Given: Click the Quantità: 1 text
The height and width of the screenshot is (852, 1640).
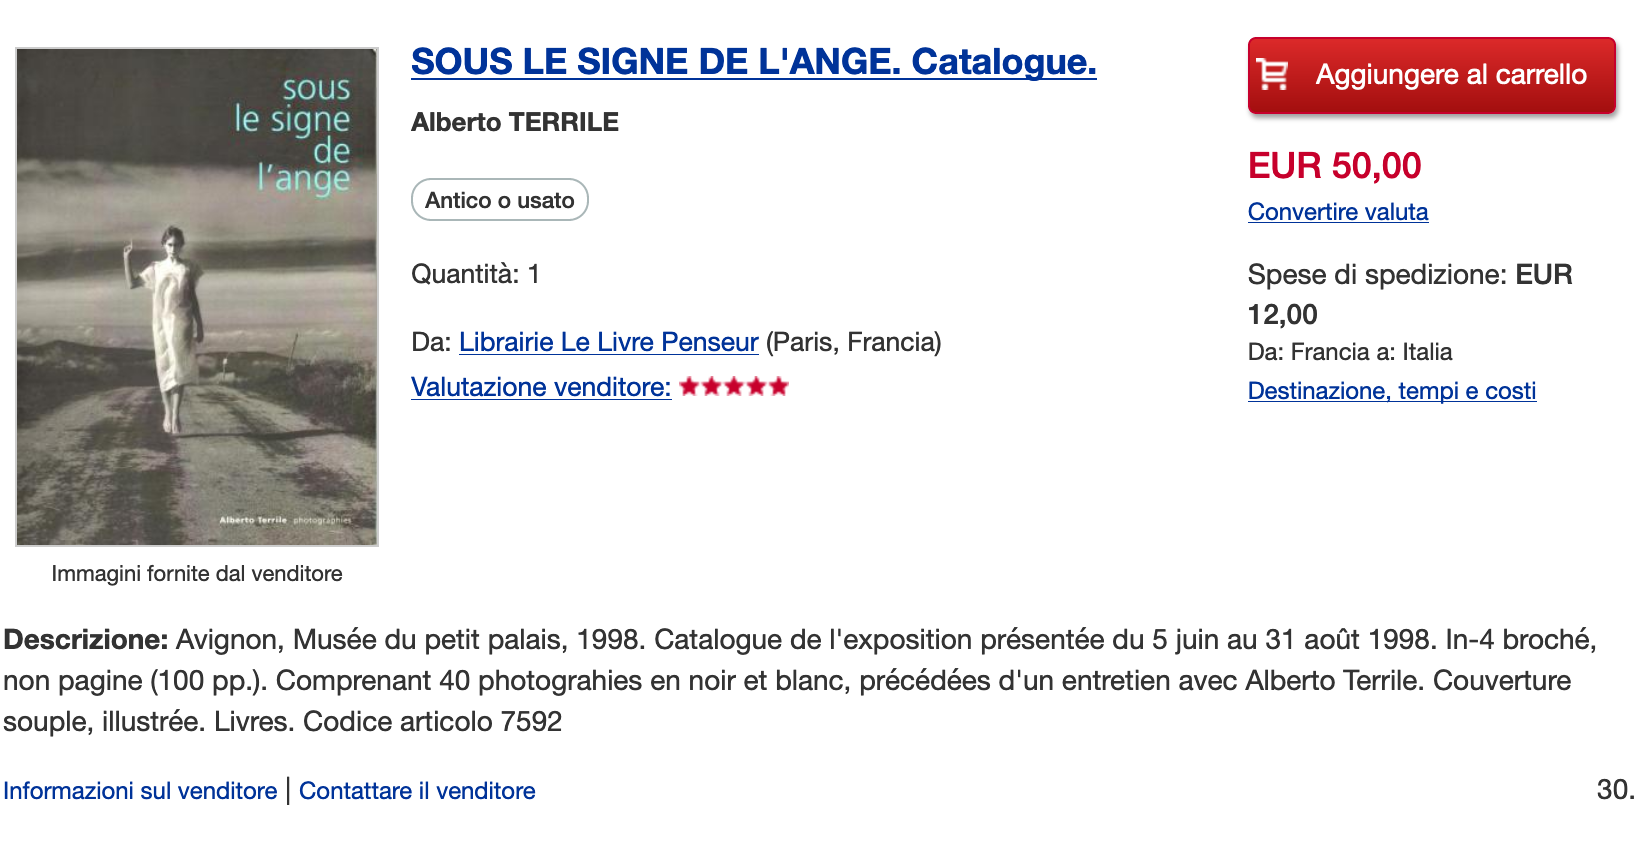Looking at the screenshot, I should coord(476,274).
